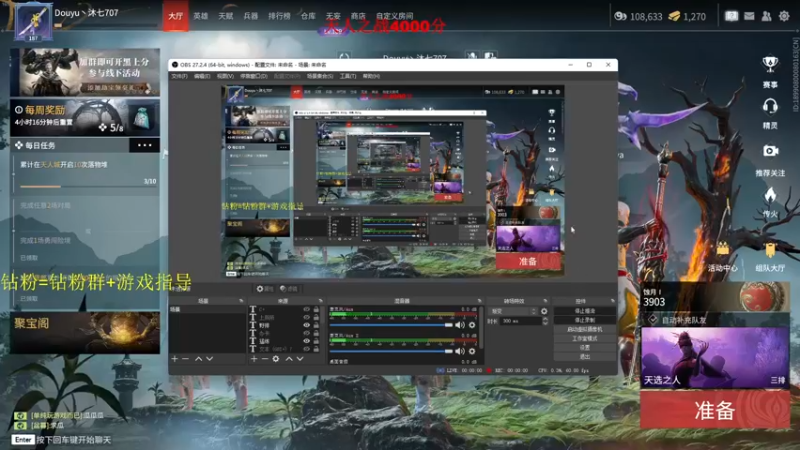
Task: Expand the 每日任务 three-dots menu
Action: pos(144,145)
